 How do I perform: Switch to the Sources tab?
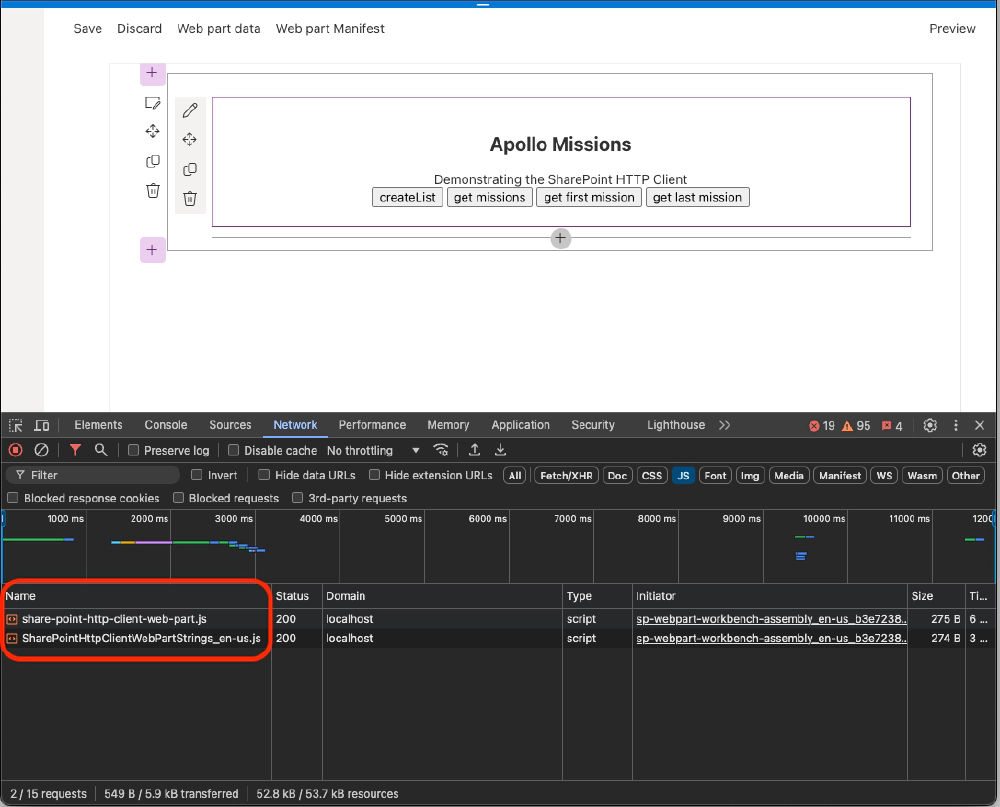tap(230, 426)
